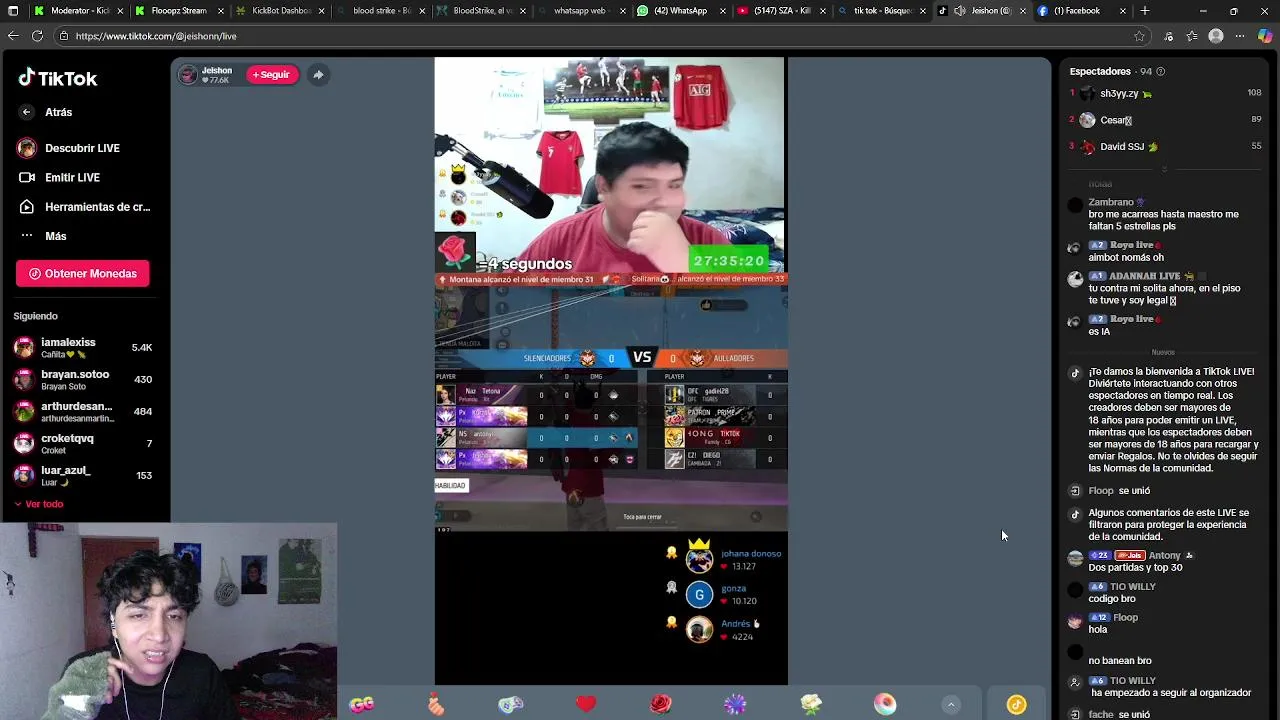
Task: Open croketqvq followed live channel
Action: coord(84,443)
